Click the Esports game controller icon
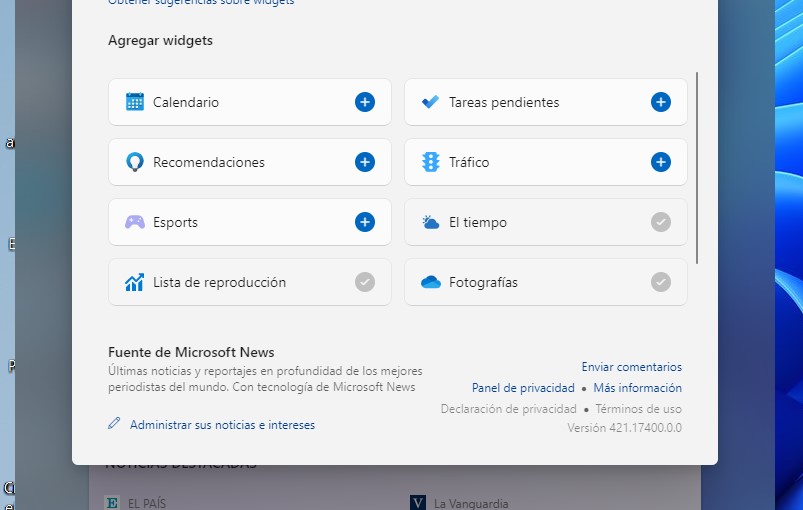Viewport: 803px width, 510px height. click(135, 222)
